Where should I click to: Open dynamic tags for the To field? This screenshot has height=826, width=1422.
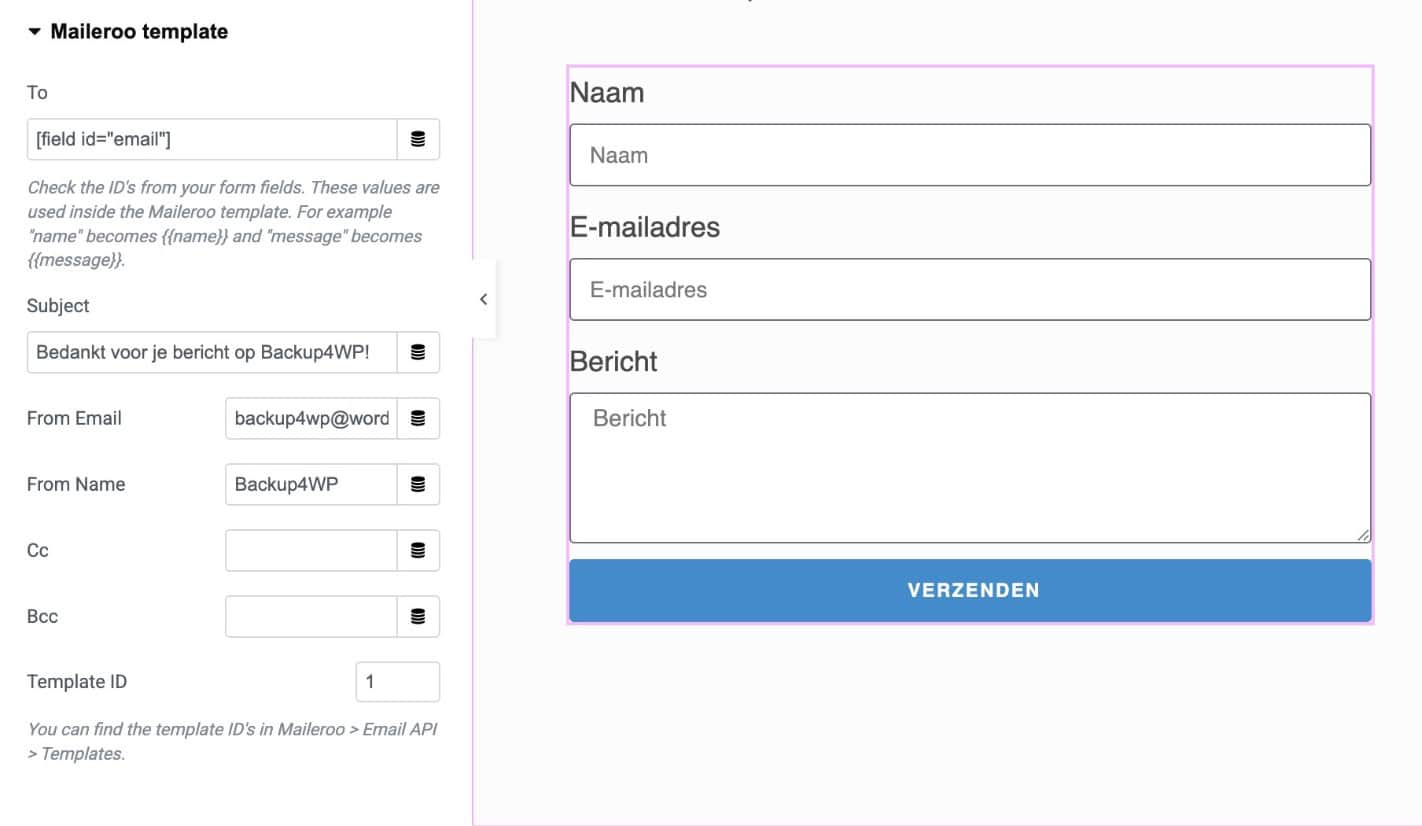coord(418,140)
